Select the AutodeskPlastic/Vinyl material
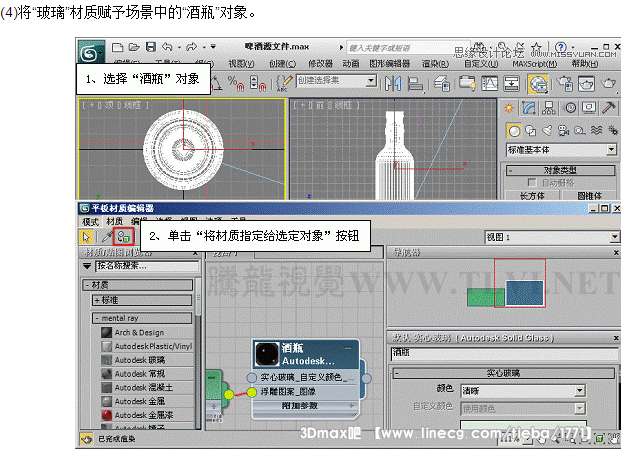This screenshot has width=621, height=450. 147,346
